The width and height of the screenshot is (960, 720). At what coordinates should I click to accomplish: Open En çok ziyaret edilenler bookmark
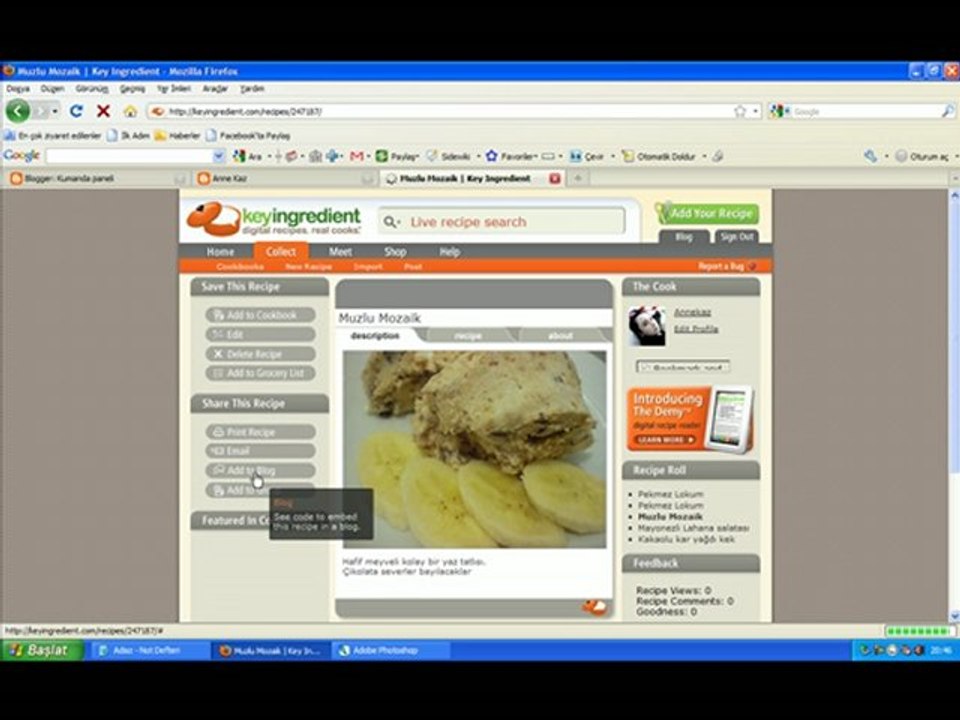point(53,135)
